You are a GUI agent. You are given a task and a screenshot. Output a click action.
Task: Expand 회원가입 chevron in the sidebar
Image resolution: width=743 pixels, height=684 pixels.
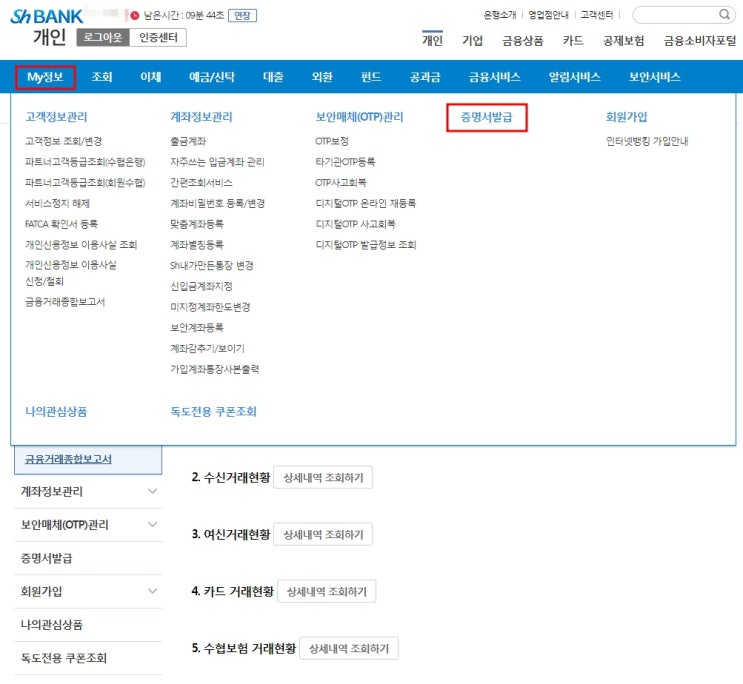[152, 591]
